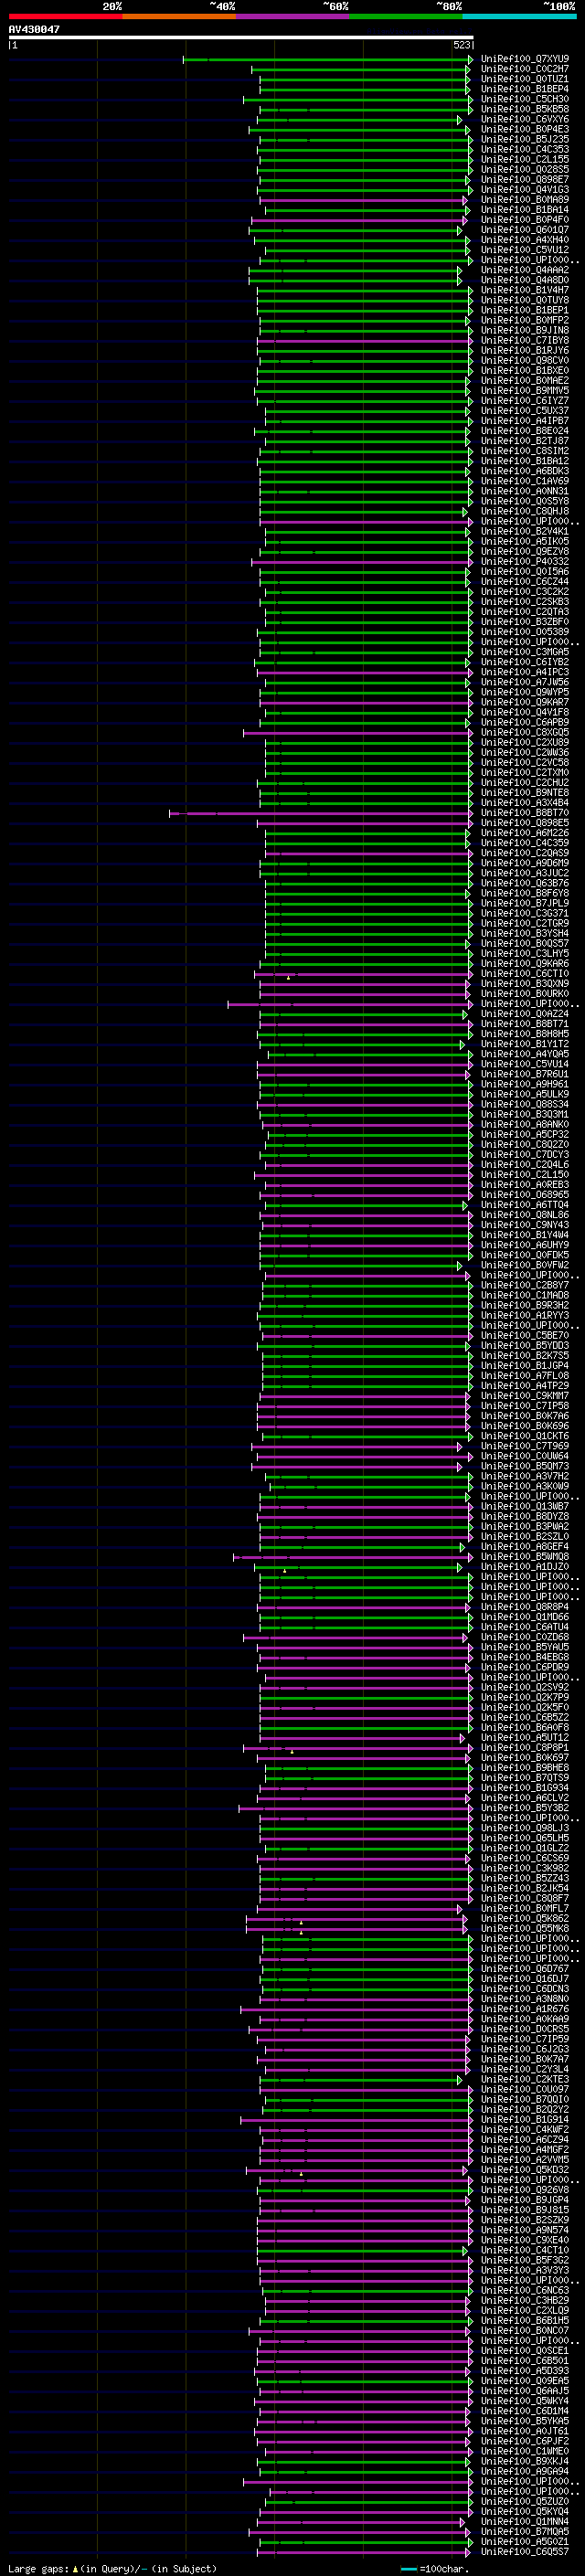The height and width of the screenshot is (2576, 585).
Task: Open hit UniRef100_C5CH30
Action: click(x=524, y=99)
